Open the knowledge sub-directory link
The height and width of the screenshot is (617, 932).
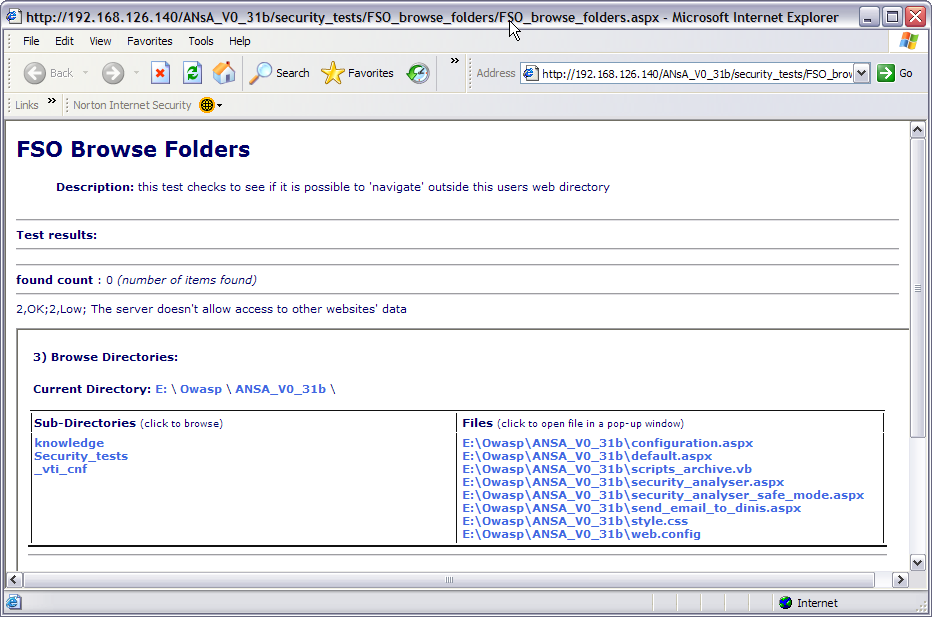(69, 443)
